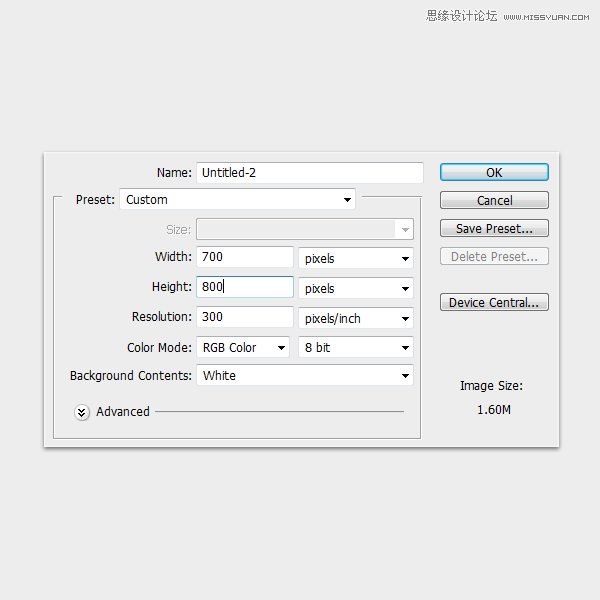Viewport: 600px width, 600px height.
Task: Open the Color Mode RGB Color dropdown
Action: (243, 347)
